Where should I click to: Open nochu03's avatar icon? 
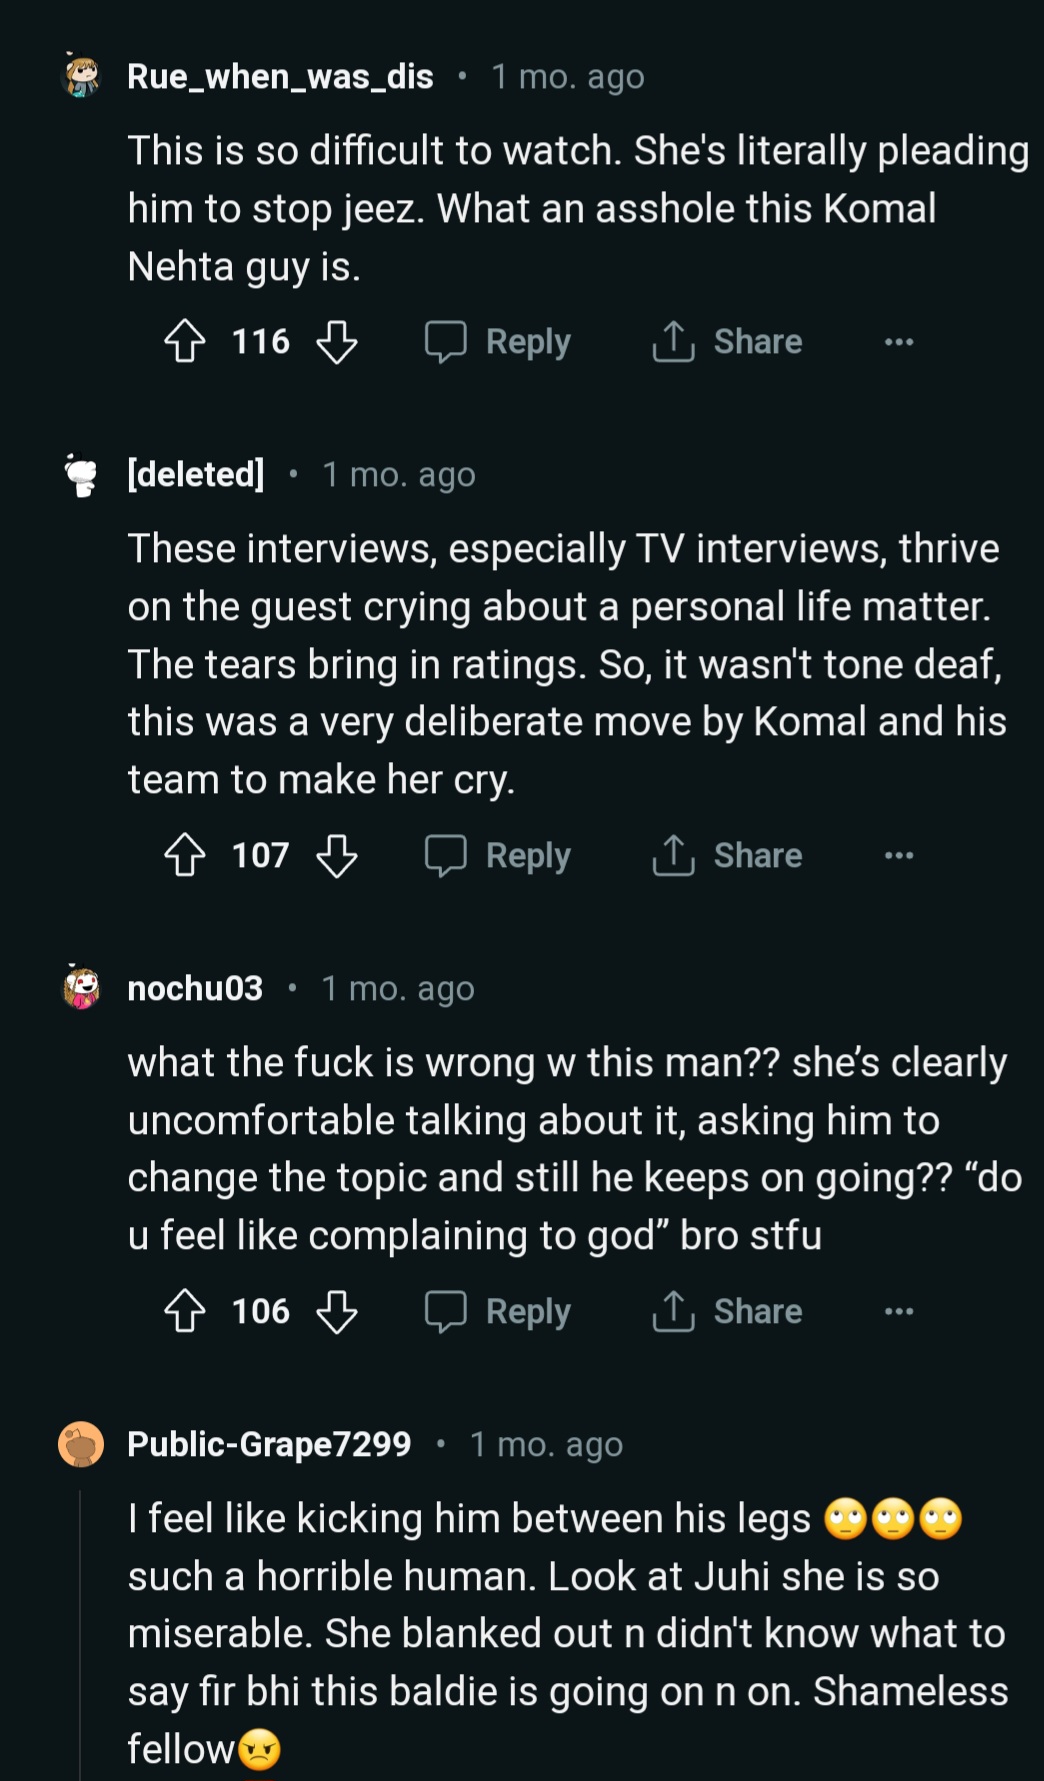pyautogui.click(x=82, y=988)
